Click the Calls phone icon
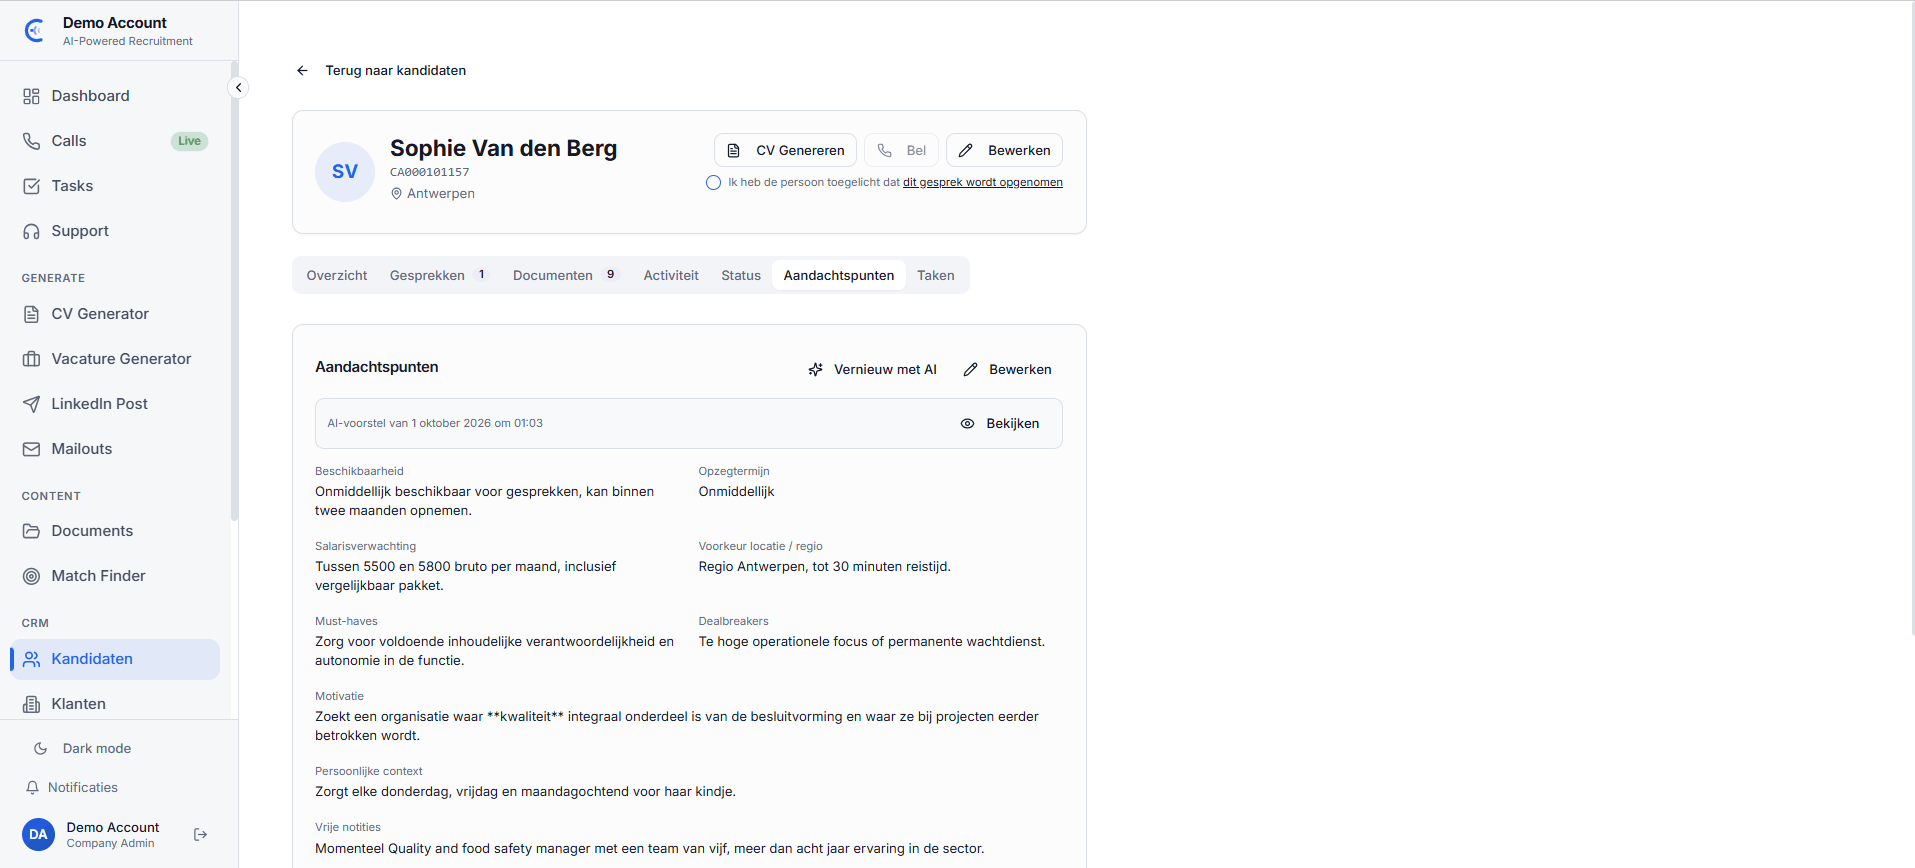The height and width of the screenshot is (868, 1915). (31, 141)
